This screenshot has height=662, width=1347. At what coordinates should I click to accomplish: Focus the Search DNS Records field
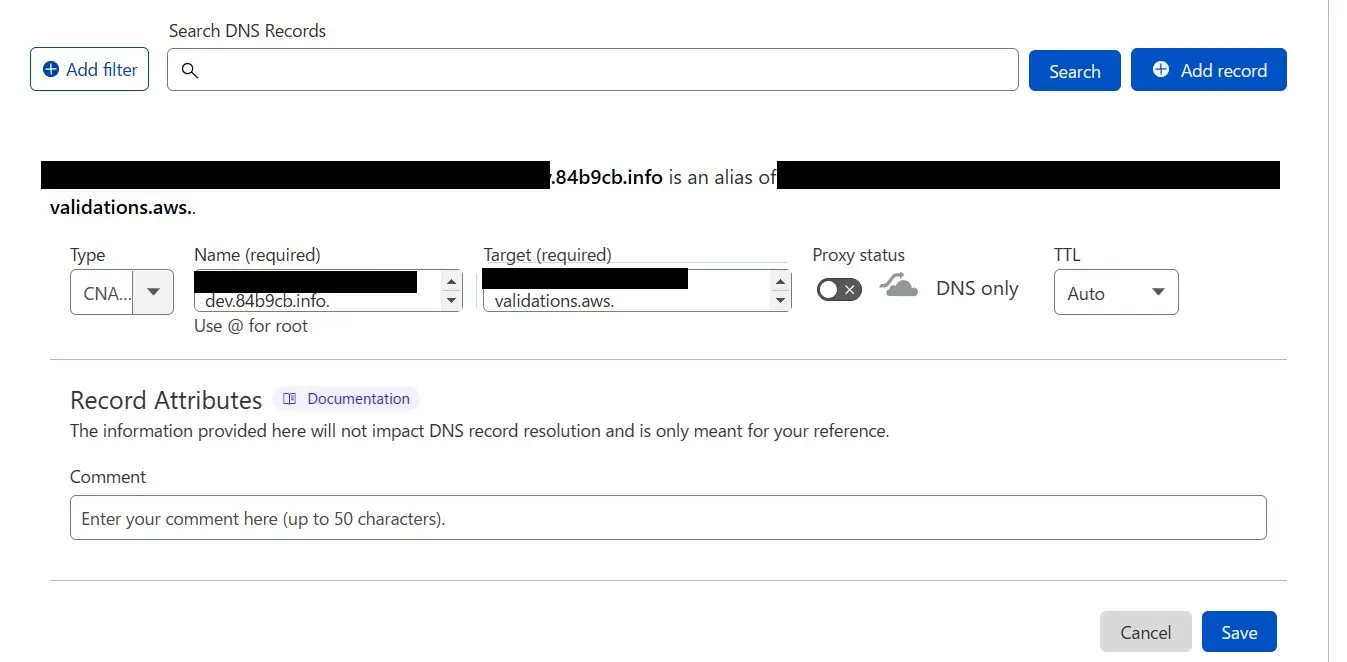(600, 70)
